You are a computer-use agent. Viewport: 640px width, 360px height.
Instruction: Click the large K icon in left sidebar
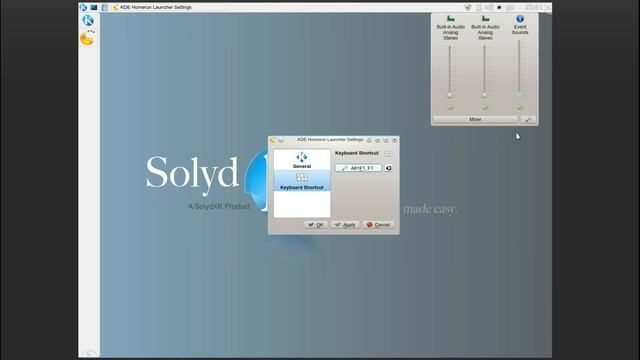(88, 20)
